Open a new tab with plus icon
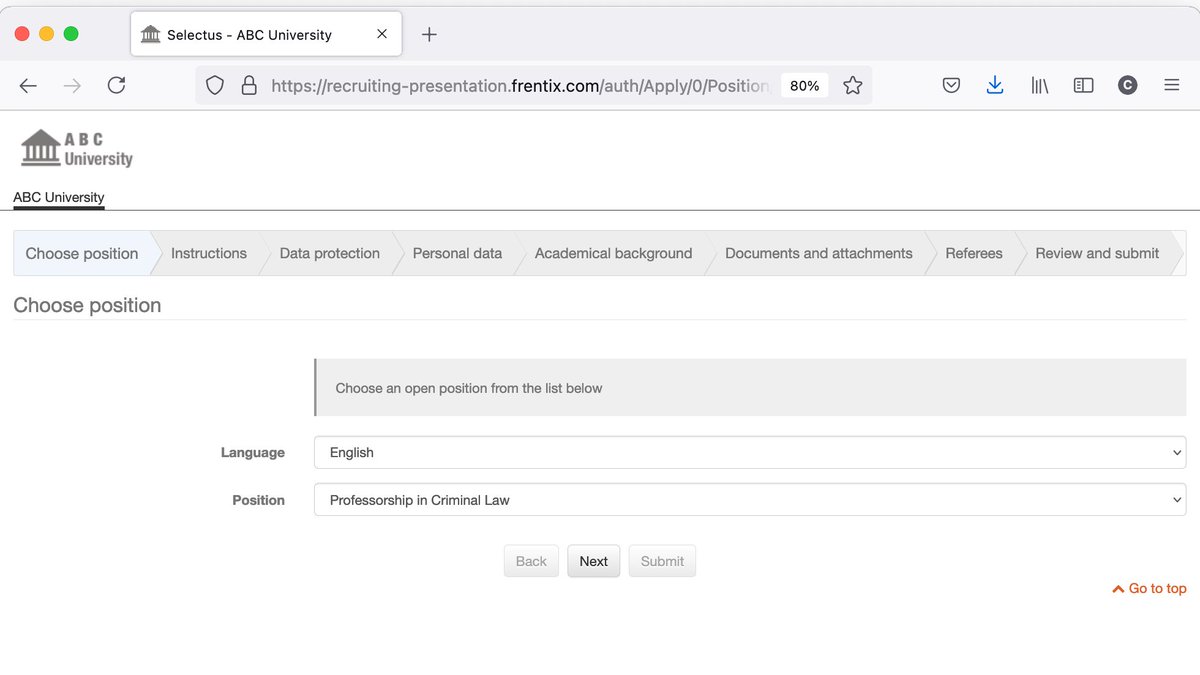The width and height of the screenshot is (1200, 675). coord(429,35)
